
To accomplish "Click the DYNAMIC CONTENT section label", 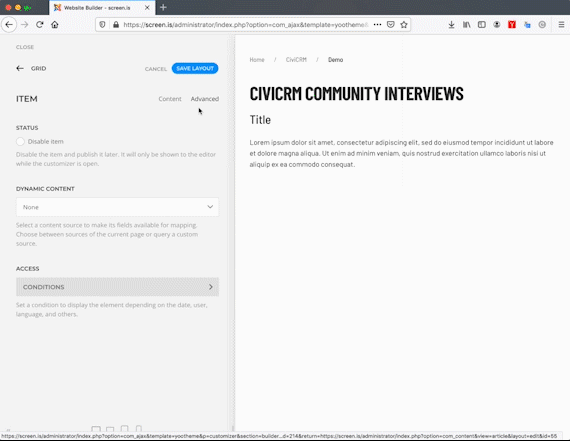I will click(x=45, y=189).
